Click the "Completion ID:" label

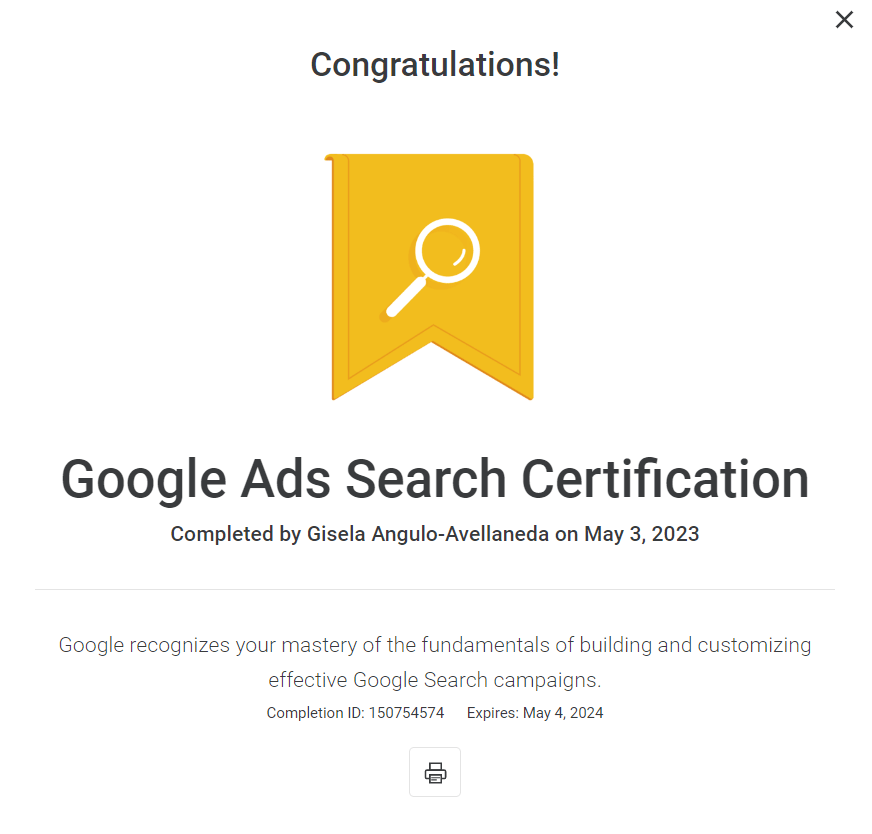316,713
